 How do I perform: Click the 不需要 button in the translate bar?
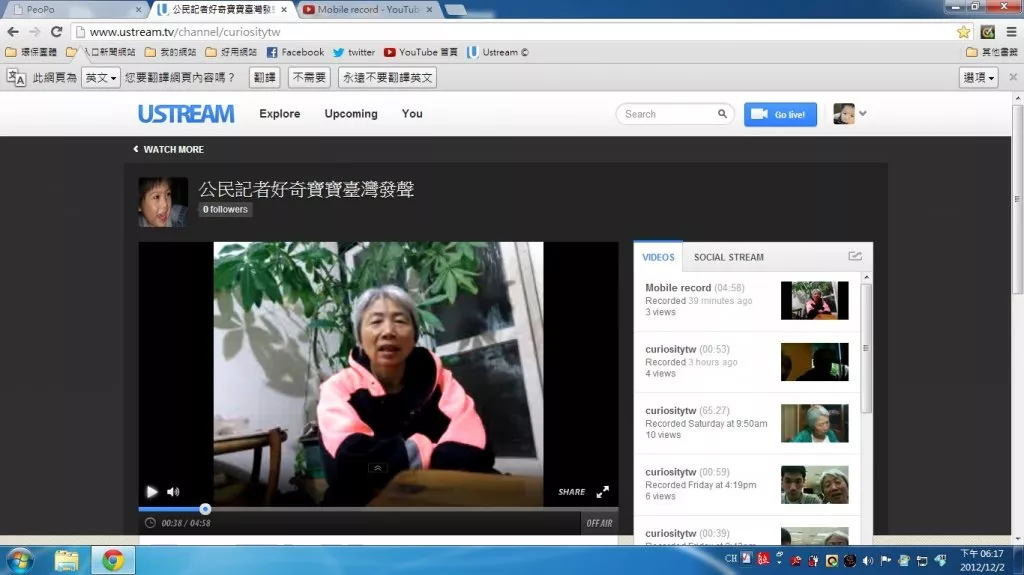coord(309,78)
